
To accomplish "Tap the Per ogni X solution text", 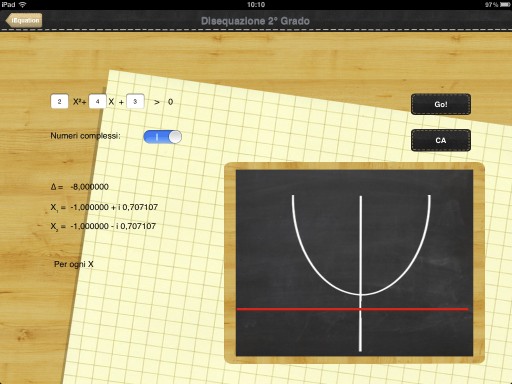I will click(x=74, y=264).
